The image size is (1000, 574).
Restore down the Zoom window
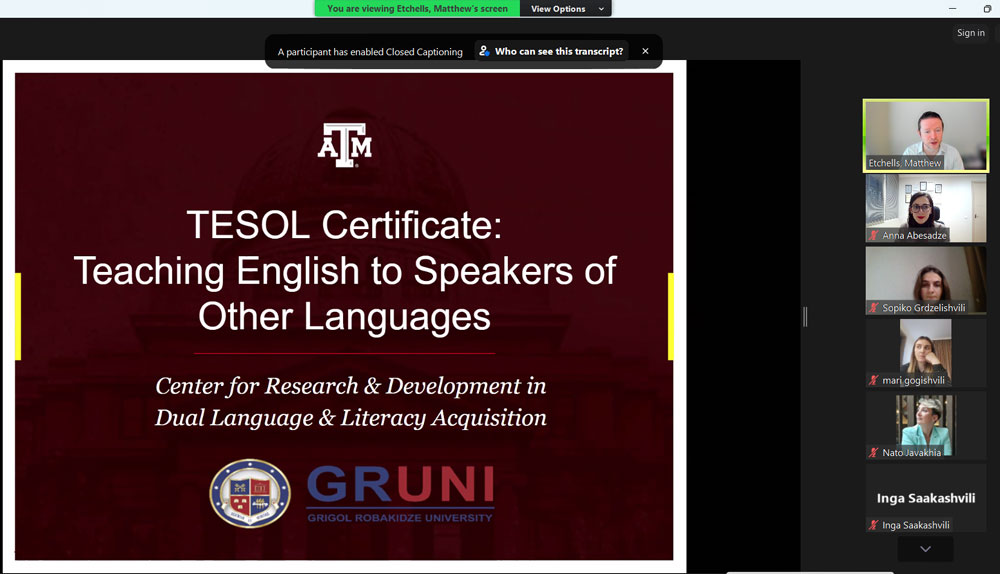point(986,9)
